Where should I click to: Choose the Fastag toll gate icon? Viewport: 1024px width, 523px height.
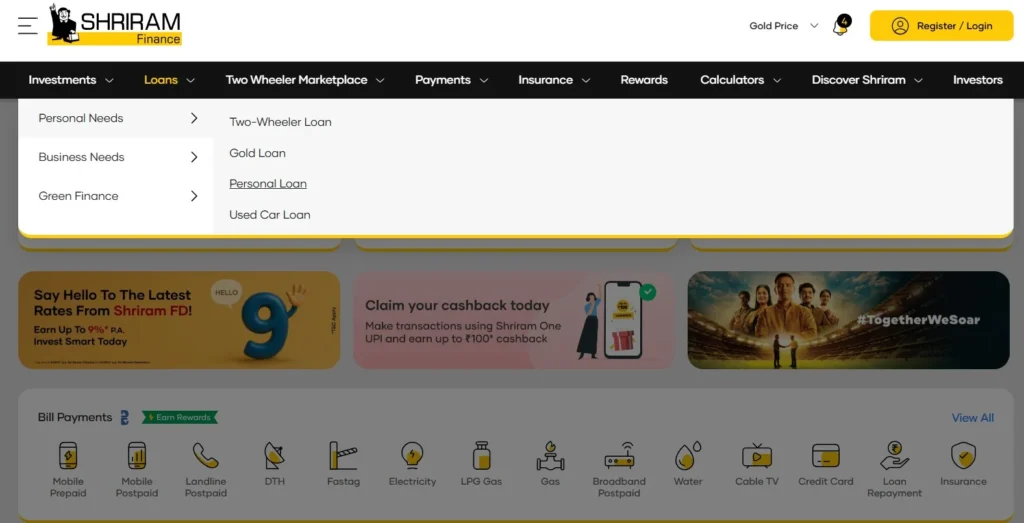[343, 456]
